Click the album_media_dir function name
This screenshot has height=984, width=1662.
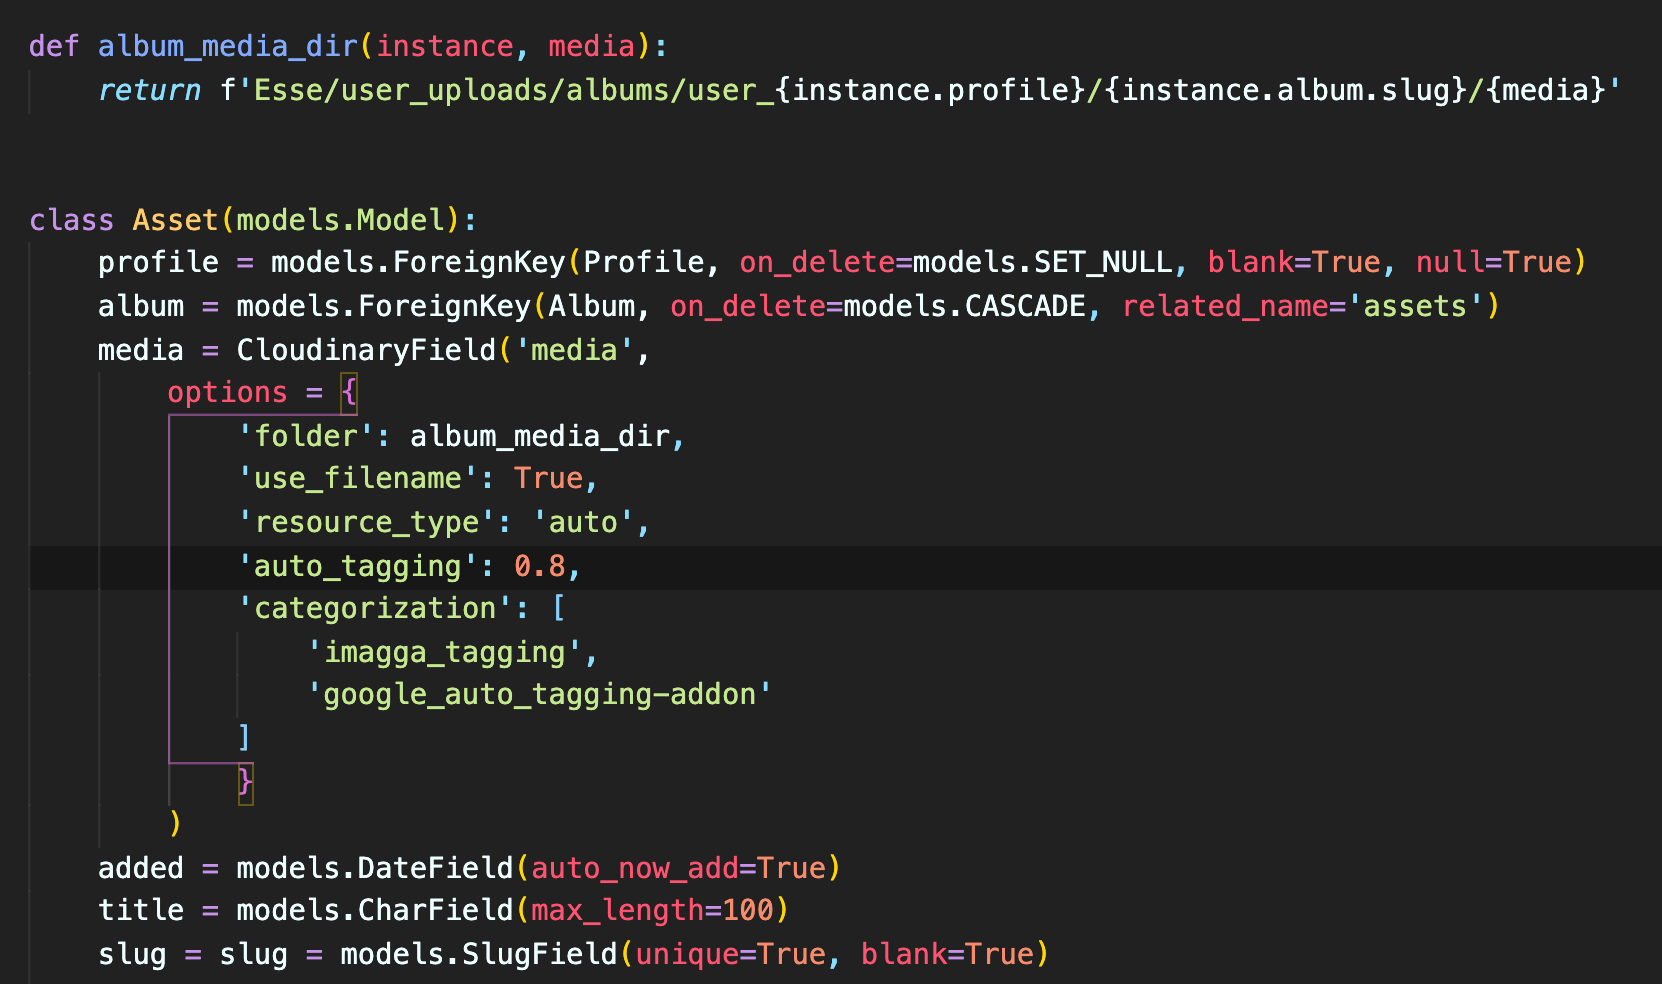(x=228, y=45)
